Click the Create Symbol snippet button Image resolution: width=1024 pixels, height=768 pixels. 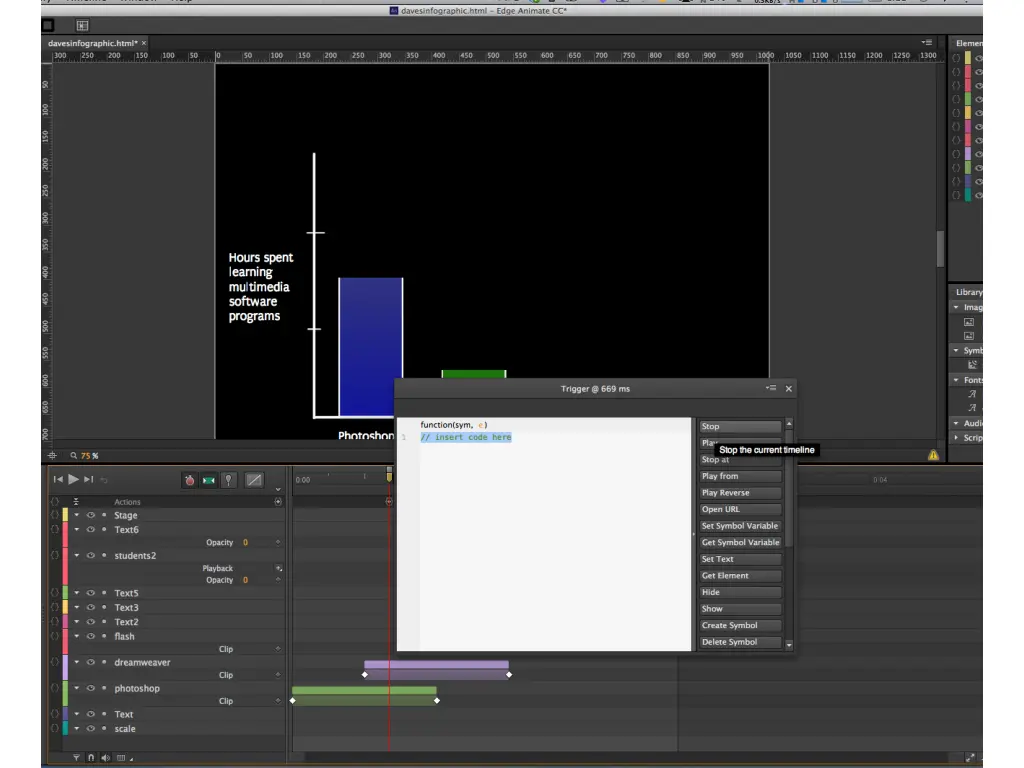[740, 626]
